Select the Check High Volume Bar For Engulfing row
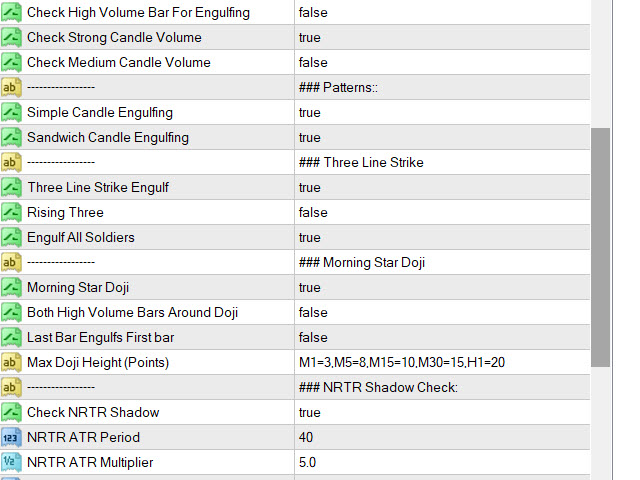 click(x=295, y=12)
